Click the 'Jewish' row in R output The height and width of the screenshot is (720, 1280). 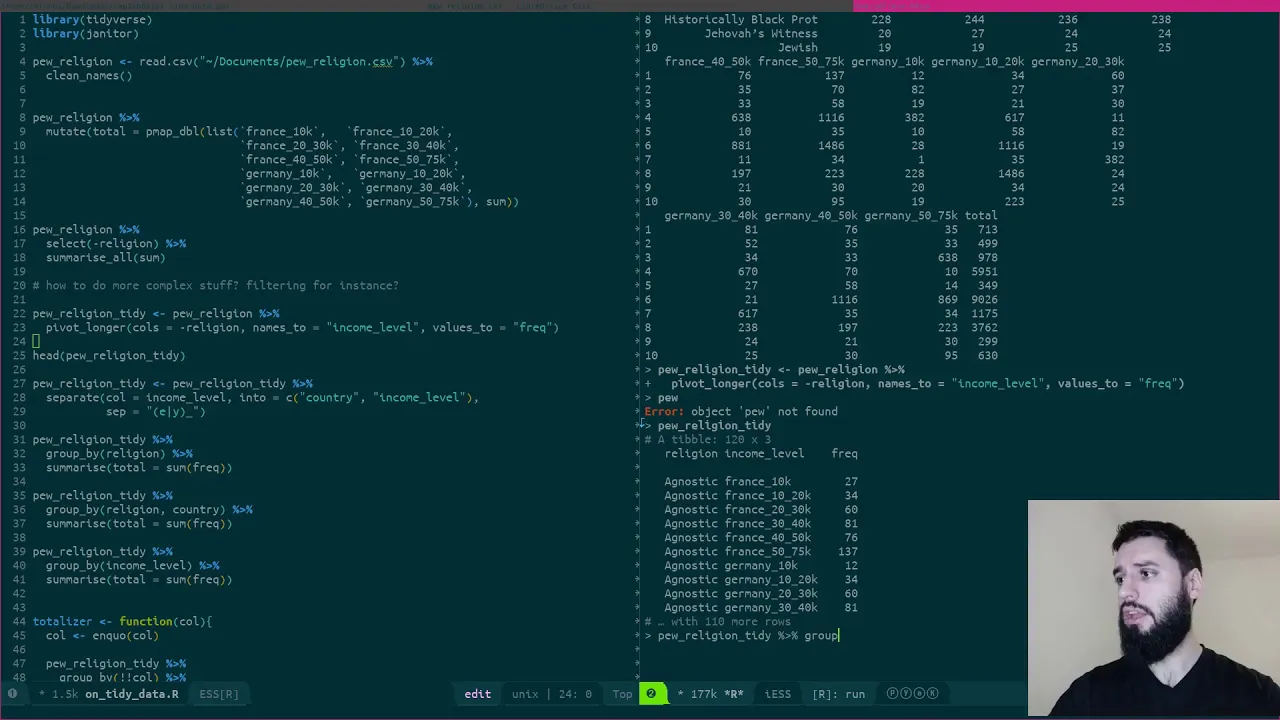[x=907, y=47]
